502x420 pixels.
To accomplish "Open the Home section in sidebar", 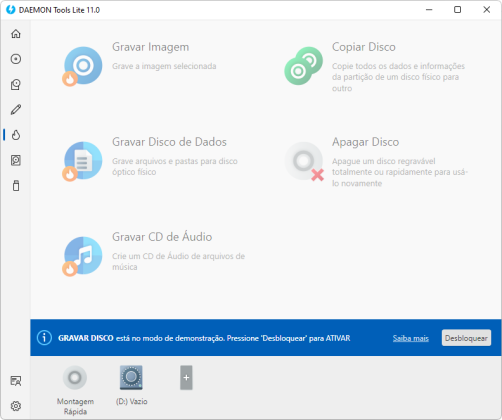I will pyautogui.click(x=16, y=34).
